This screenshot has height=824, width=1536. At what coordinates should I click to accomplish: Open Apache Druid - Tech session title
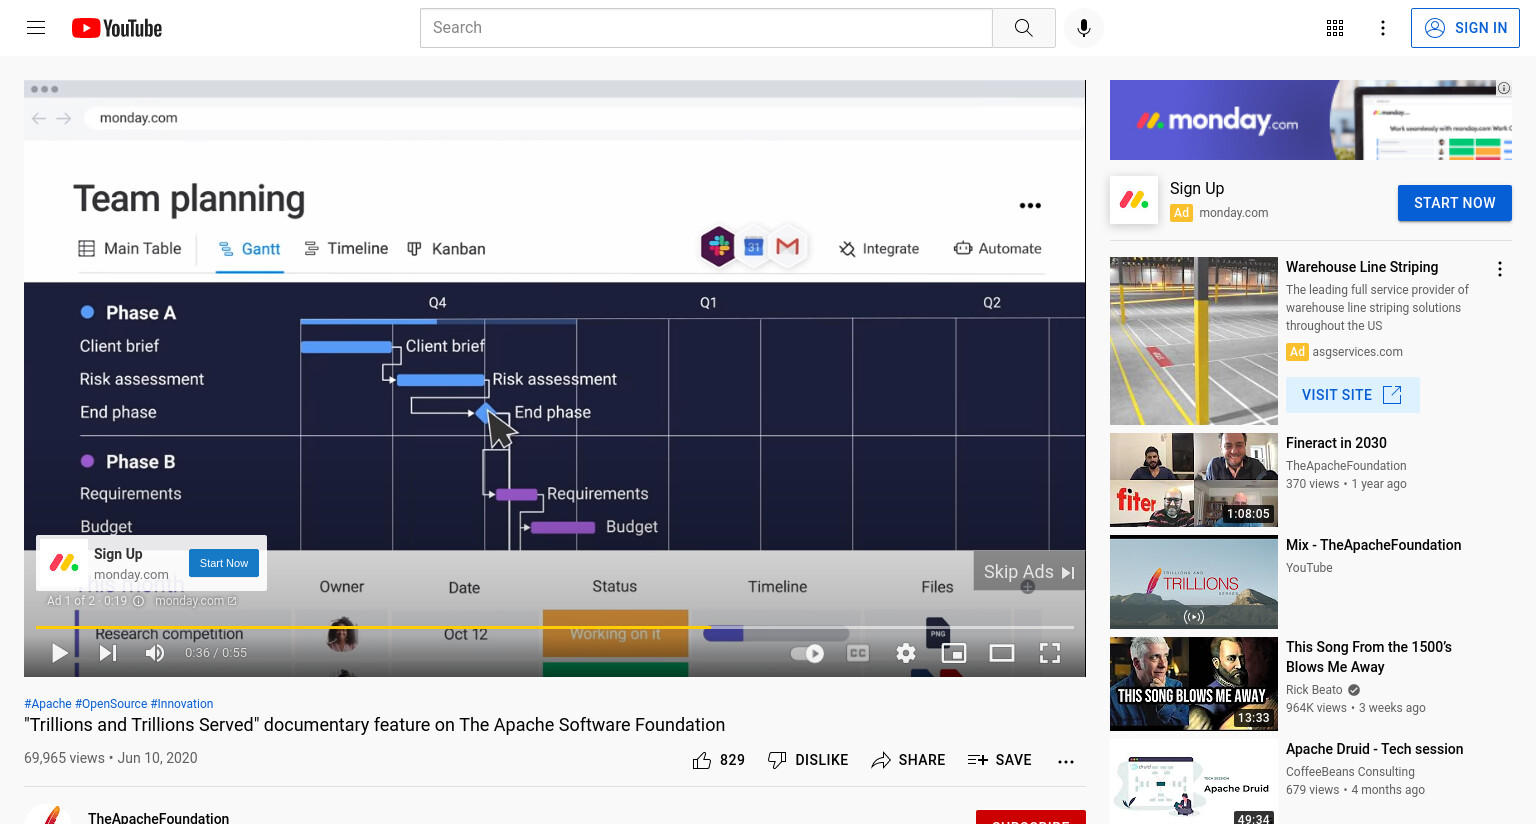pyautogui.click(x=1374, y=749)
